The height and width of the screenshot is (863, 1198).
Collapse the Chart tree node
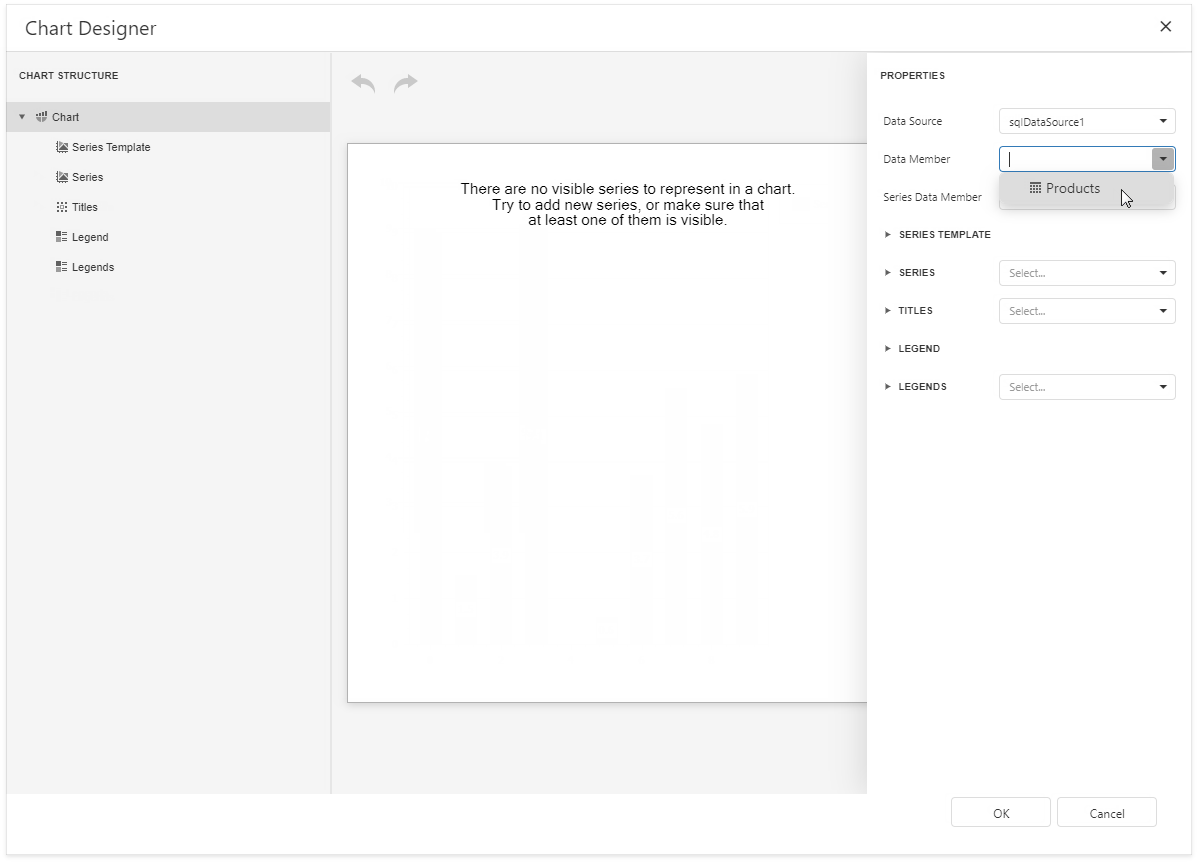(22, 117)
